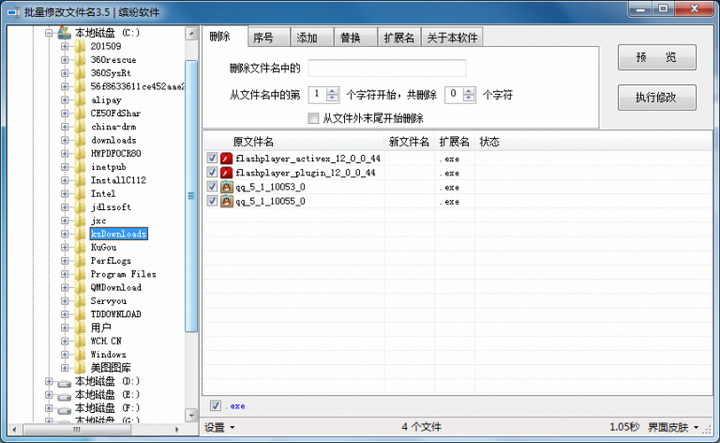Screen dimensions: 720x443
Task: Click the folder icon for 360rescue
Action: [80, 60]
